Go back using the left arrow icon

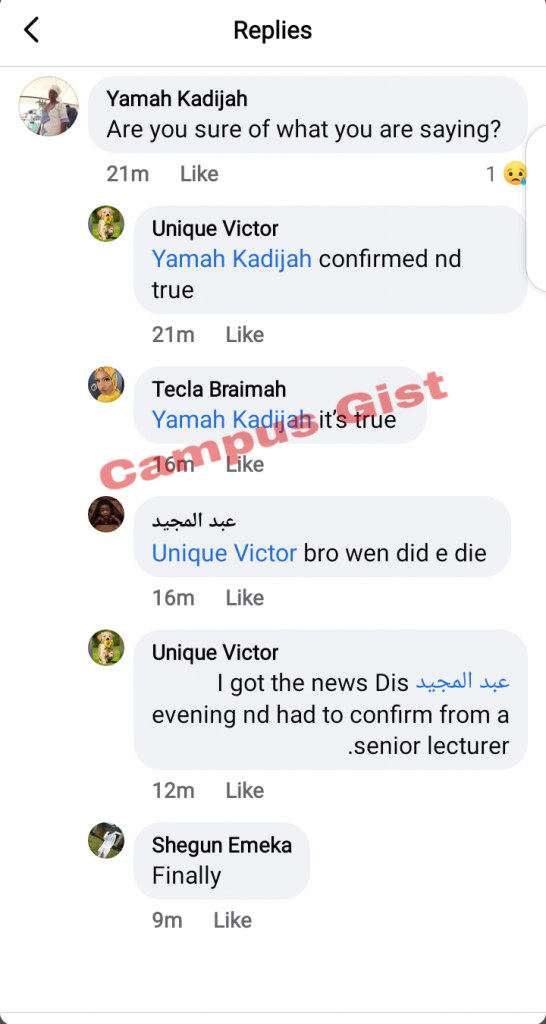(31, 30)
